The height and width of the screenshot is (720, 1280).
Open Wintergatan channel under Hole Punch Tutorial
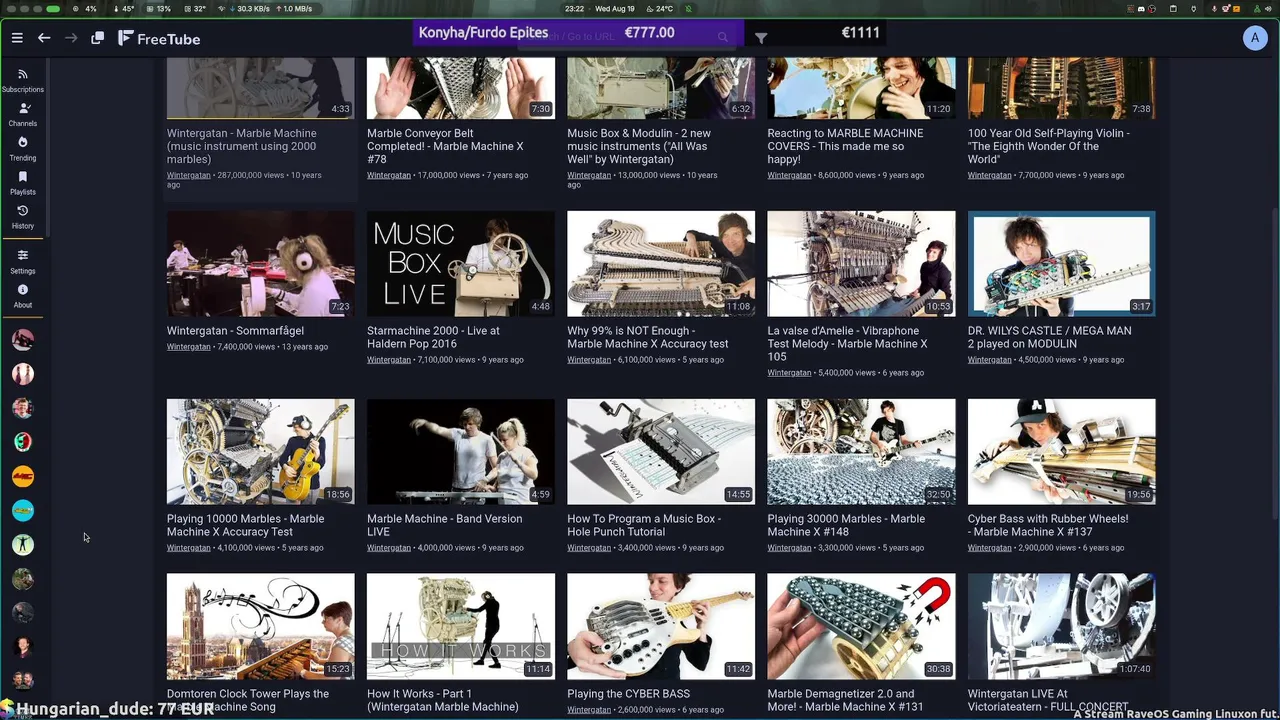point(588,548)
